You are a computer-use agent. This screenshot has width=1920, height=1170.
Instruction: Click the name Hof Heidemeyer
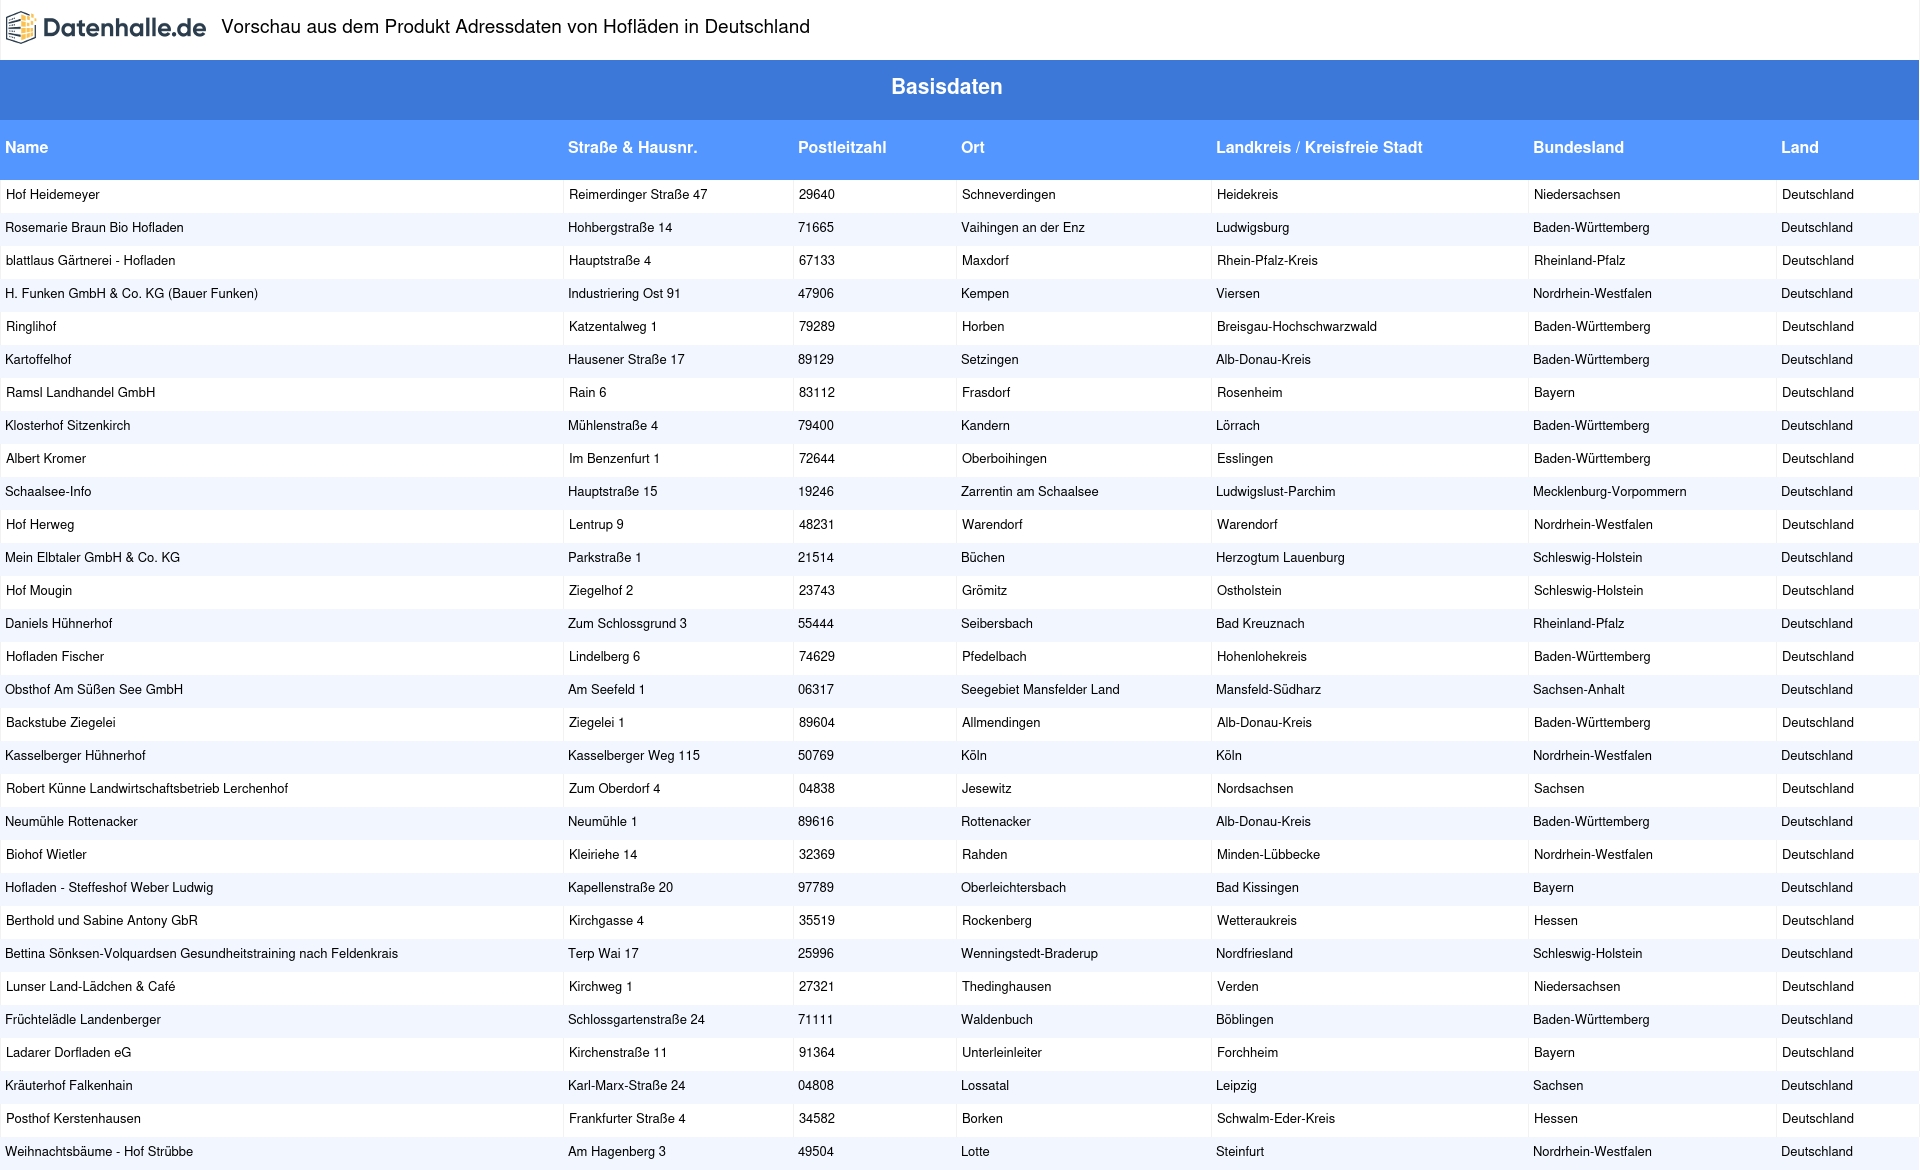pos(52,195)
